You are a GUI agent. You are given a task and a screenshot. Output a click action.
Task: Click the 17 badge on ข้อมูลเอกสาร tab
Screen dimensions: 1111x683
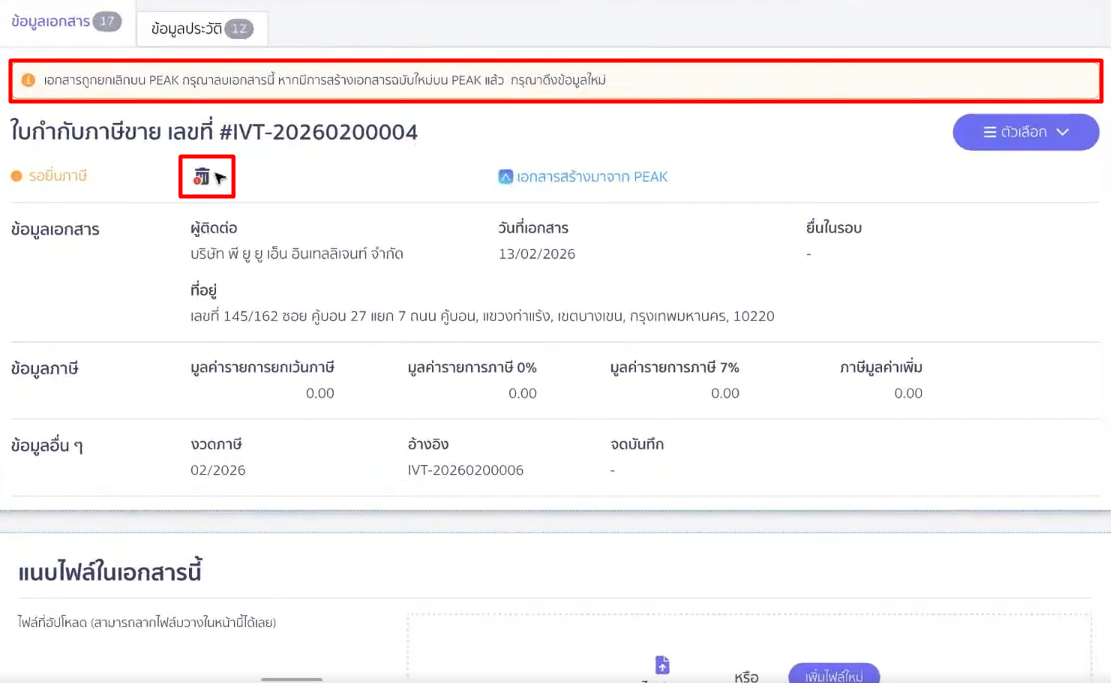(107, 21)
